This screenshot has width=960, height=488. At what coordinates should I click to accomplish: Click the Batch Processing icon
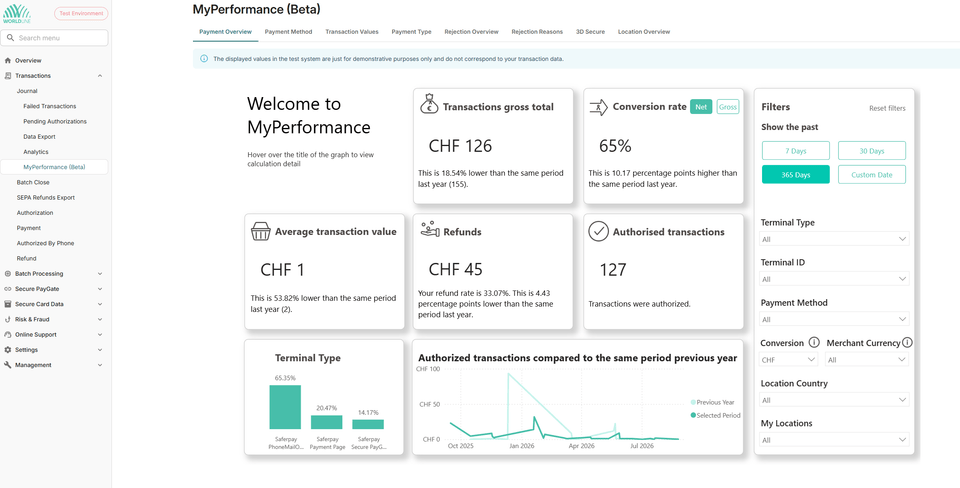pos(7,274)
